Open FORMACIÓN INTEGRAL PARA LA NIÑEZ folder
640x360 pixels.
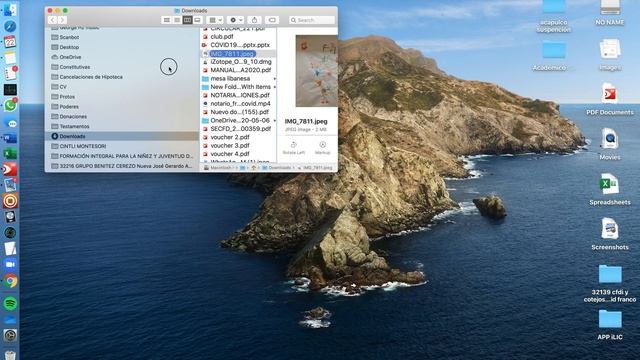click(122, 156)
